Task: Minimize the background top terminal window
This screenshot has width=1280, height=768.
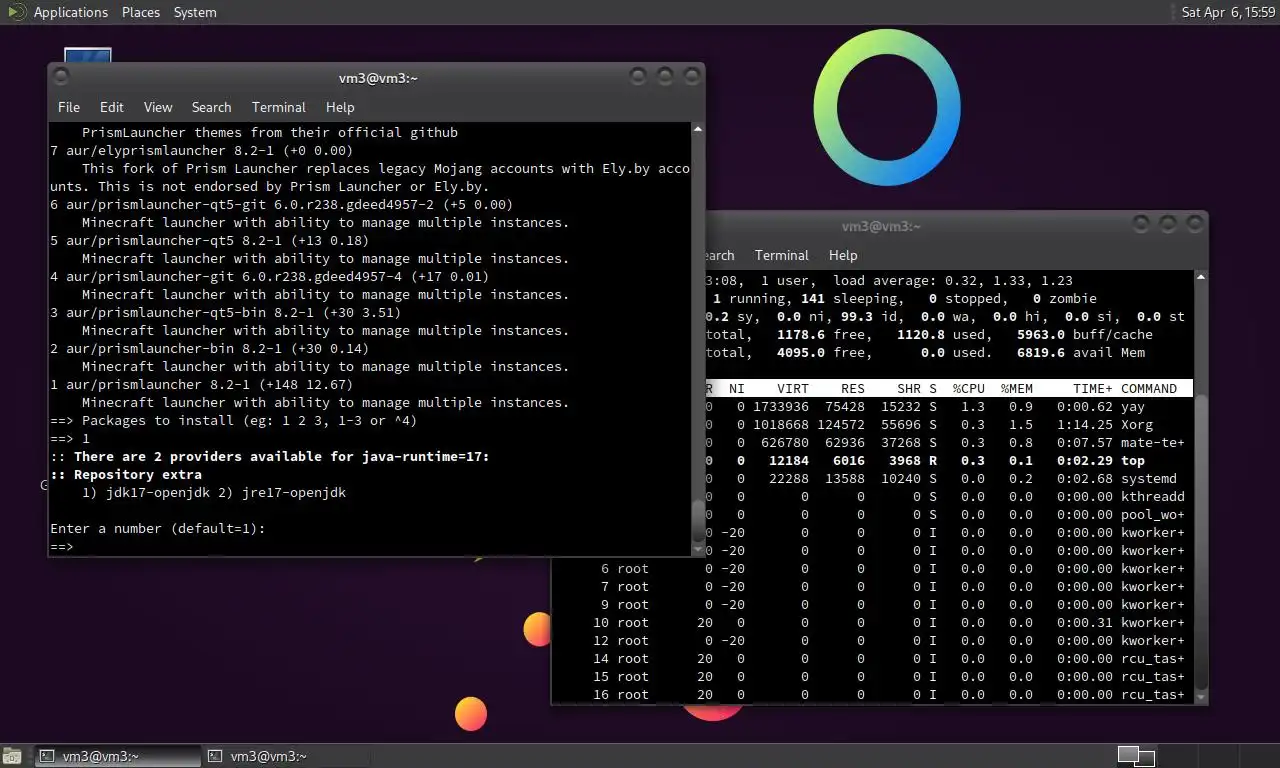Action: (1141, 224)
